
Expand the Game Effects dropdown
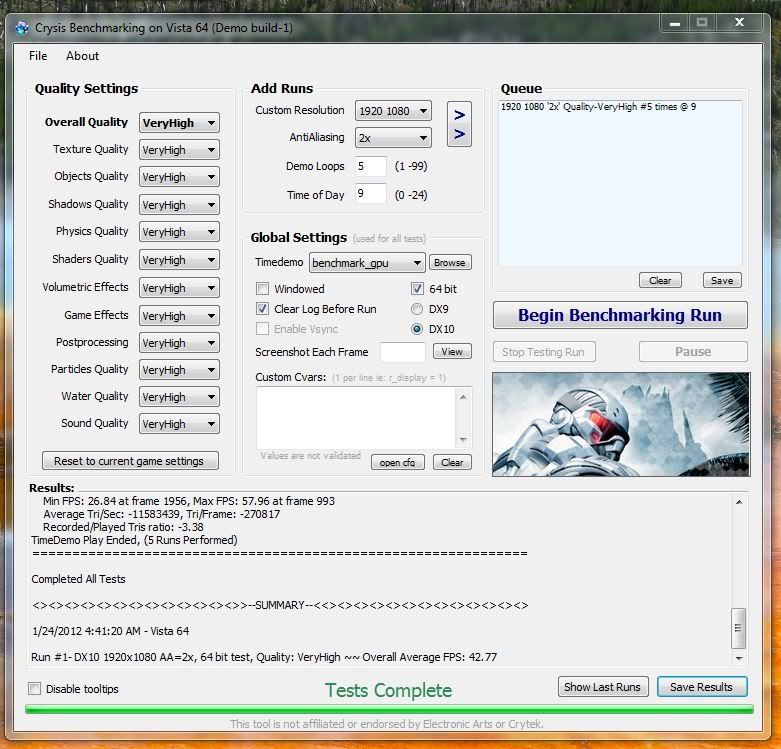[x=179, y=316]
